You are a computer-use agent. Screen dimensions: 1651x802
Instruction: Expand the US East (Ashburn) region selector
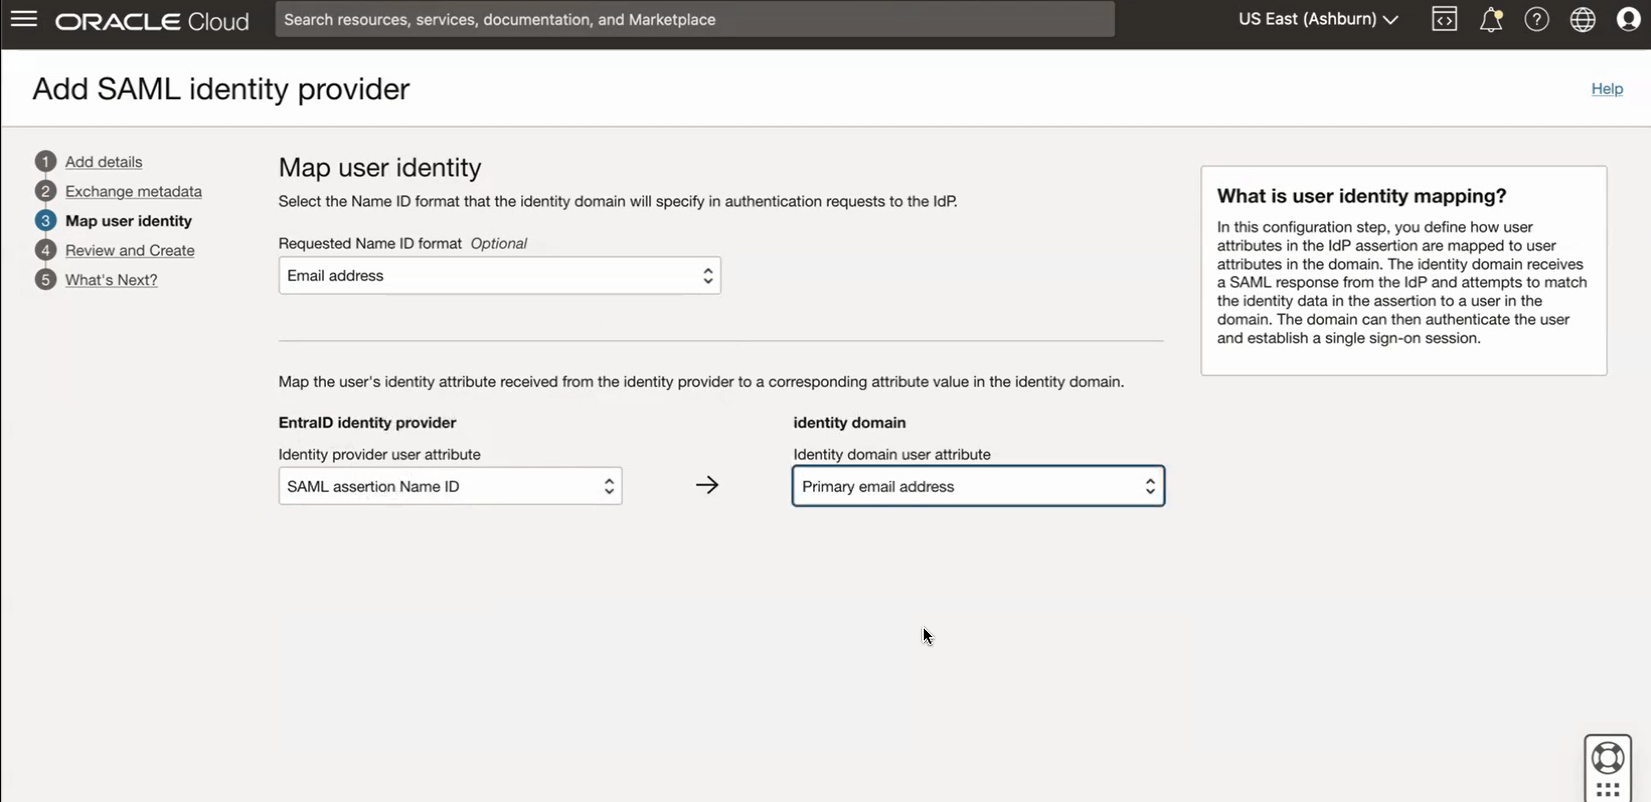(1318, 19)
